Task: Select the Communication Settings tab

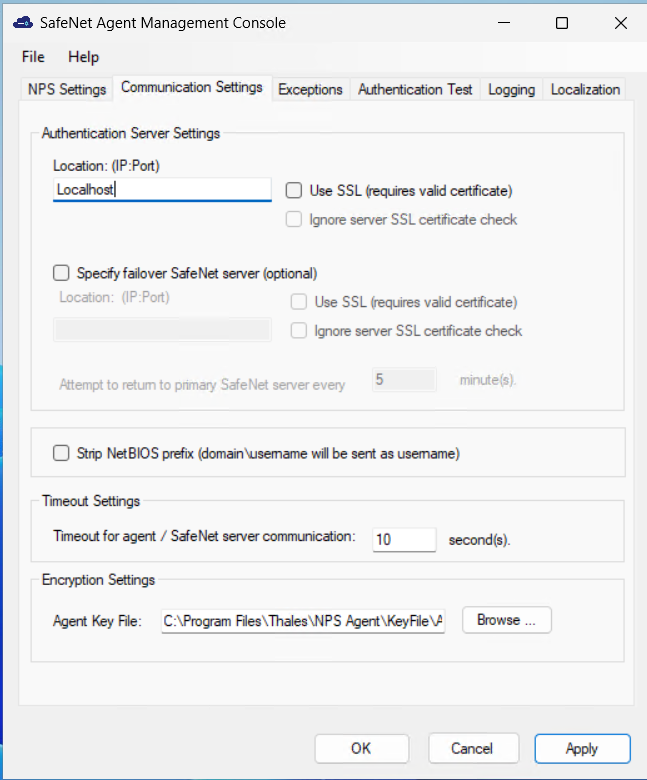Action: click(x=192, y=88)
